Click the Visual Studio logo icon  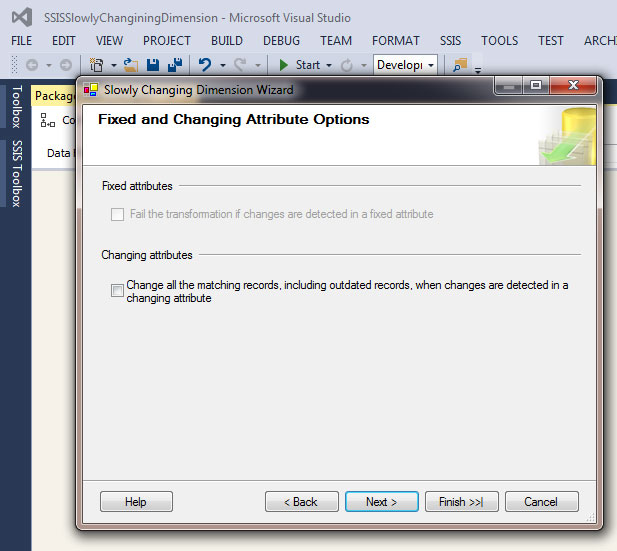(x=22, y=17)
